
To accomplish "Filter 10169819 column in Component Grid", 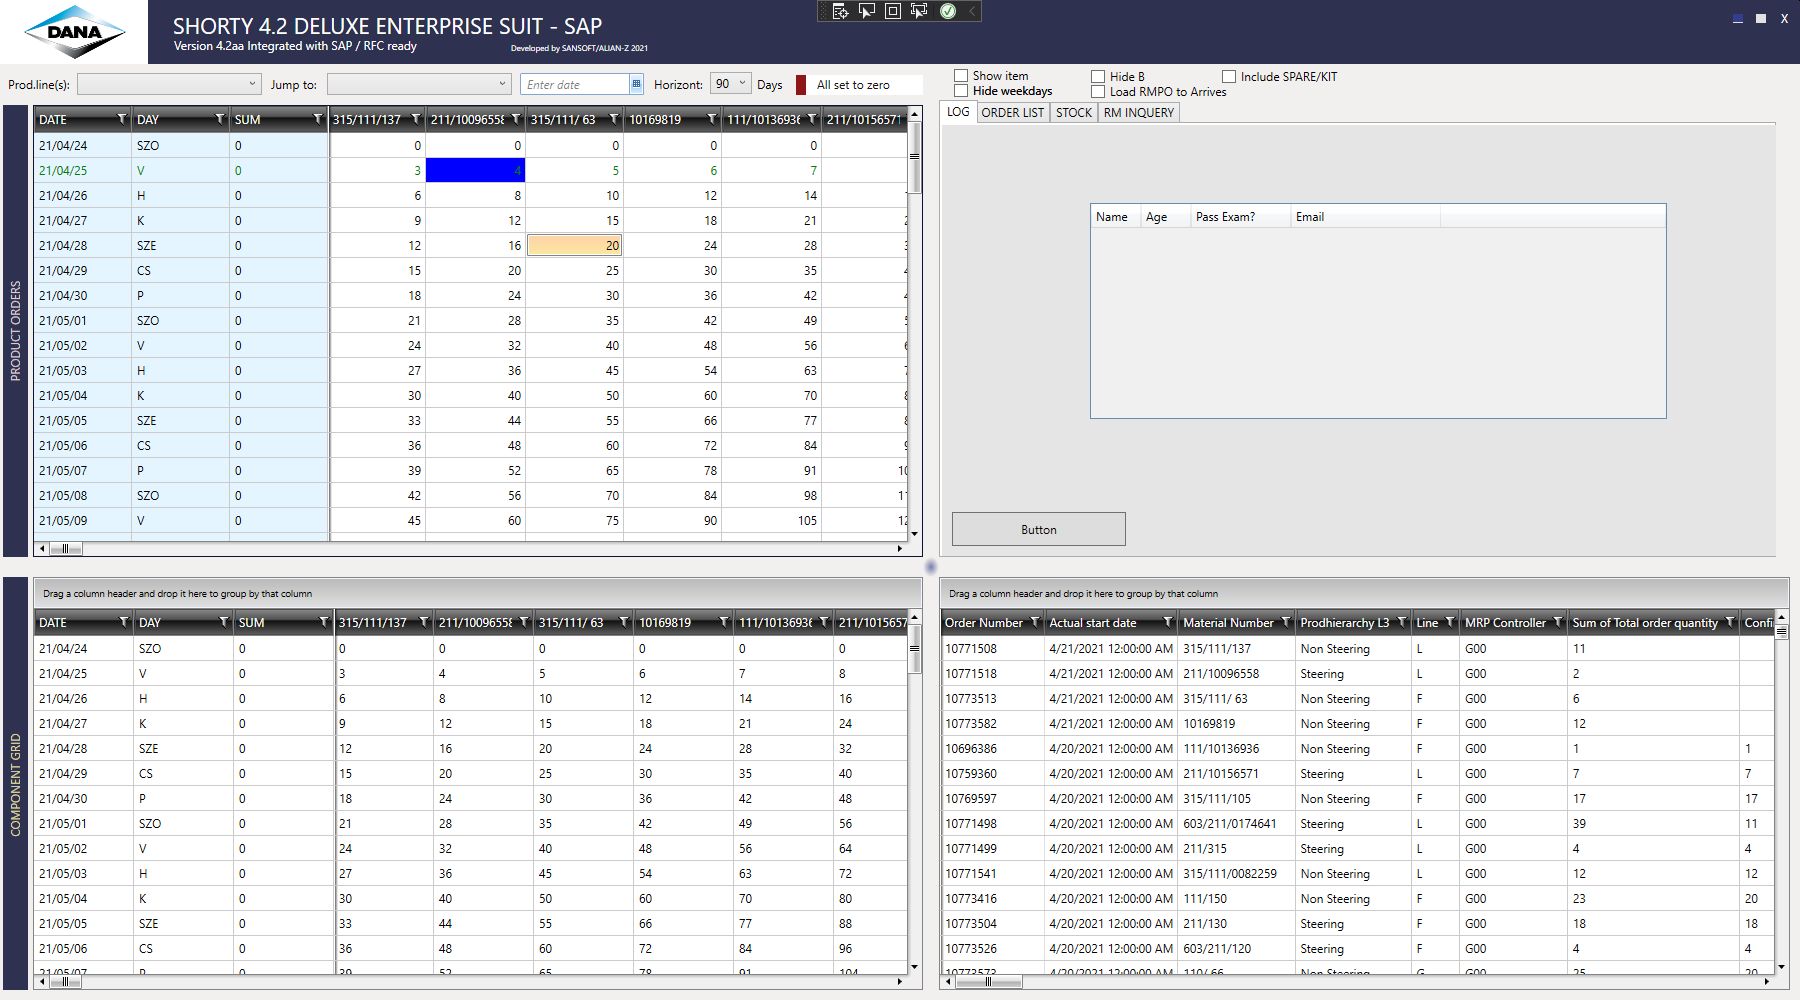I will [x=724, y=623].
